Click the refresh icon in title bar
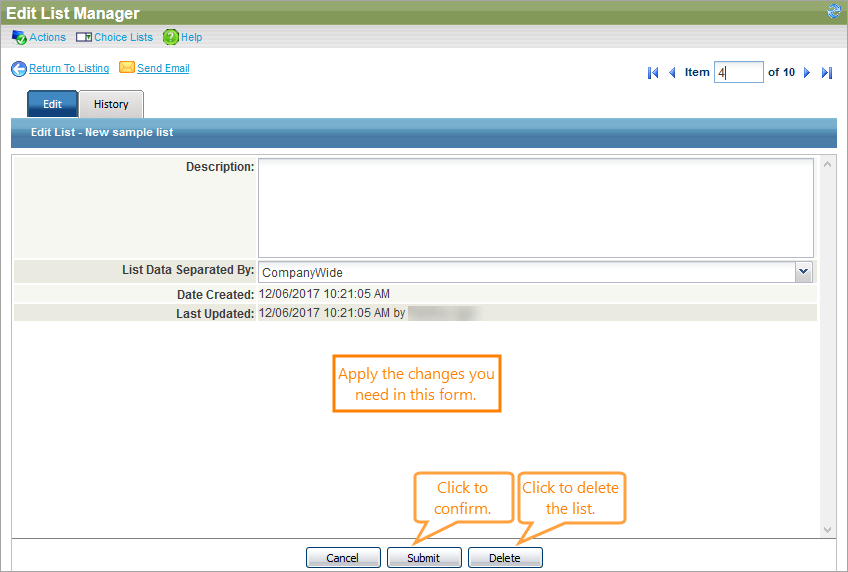Viewport: 848px width, 572px height. (x=834, y=11)
